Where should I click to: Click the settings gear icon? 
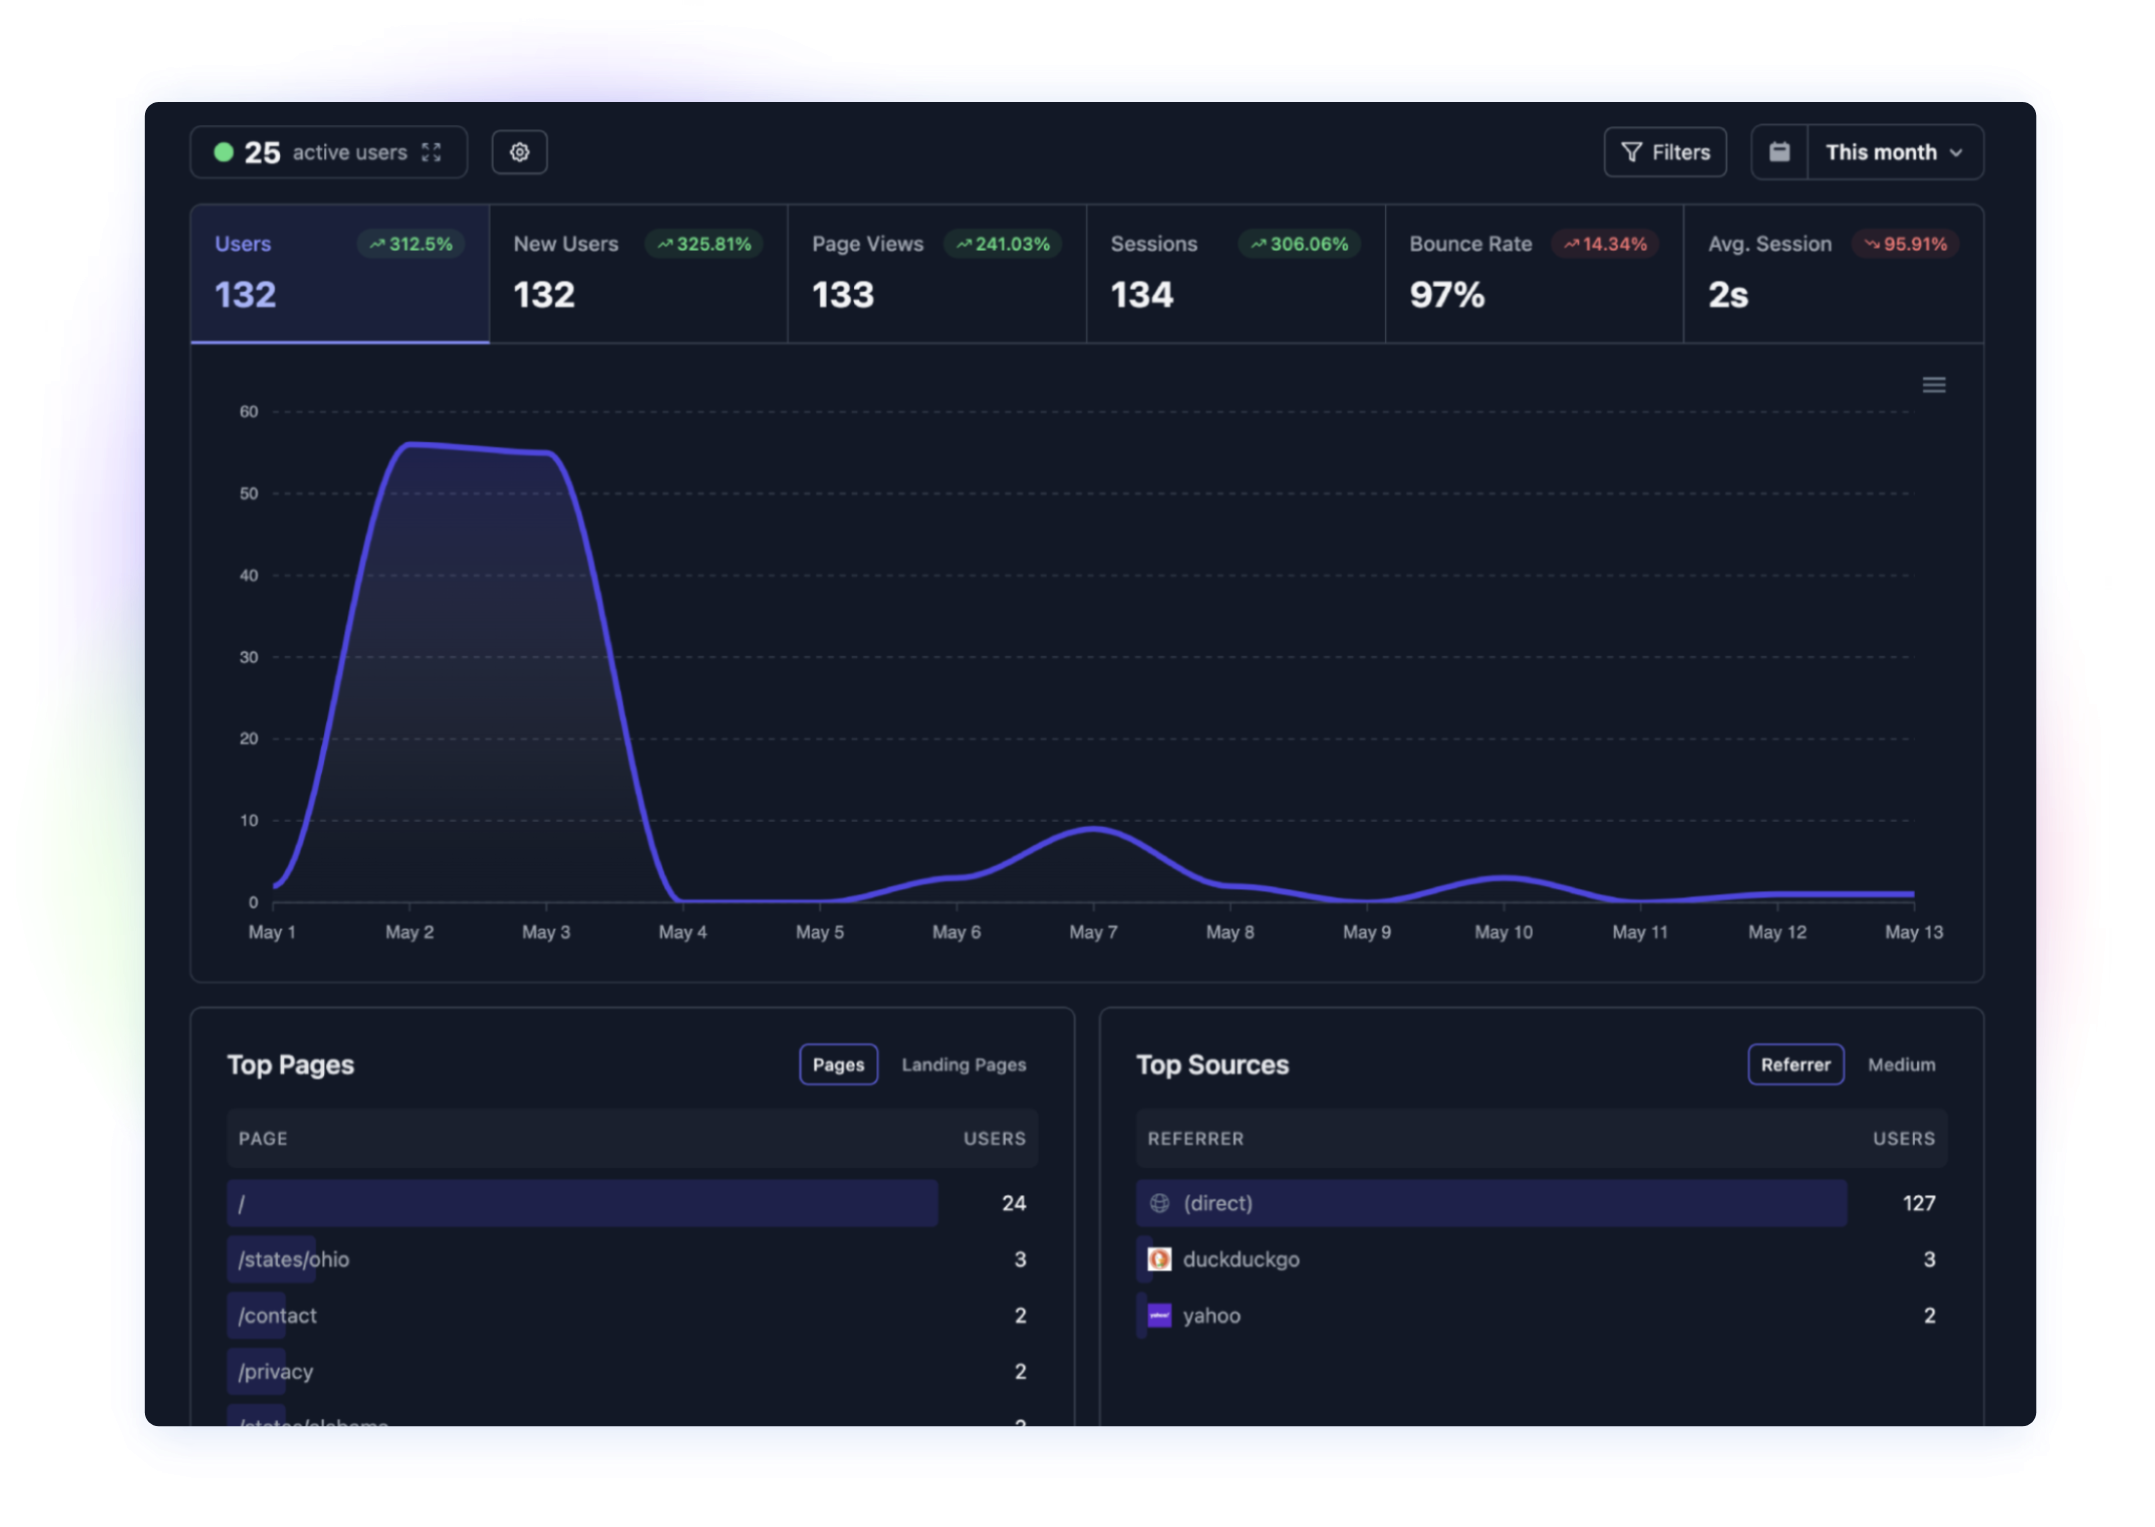pos(519,152)
